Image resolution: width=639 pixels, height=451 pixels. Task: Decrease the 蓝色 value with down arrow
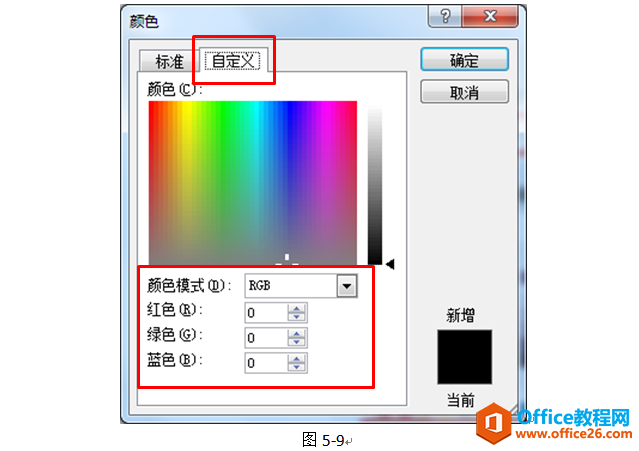(296, 367)
